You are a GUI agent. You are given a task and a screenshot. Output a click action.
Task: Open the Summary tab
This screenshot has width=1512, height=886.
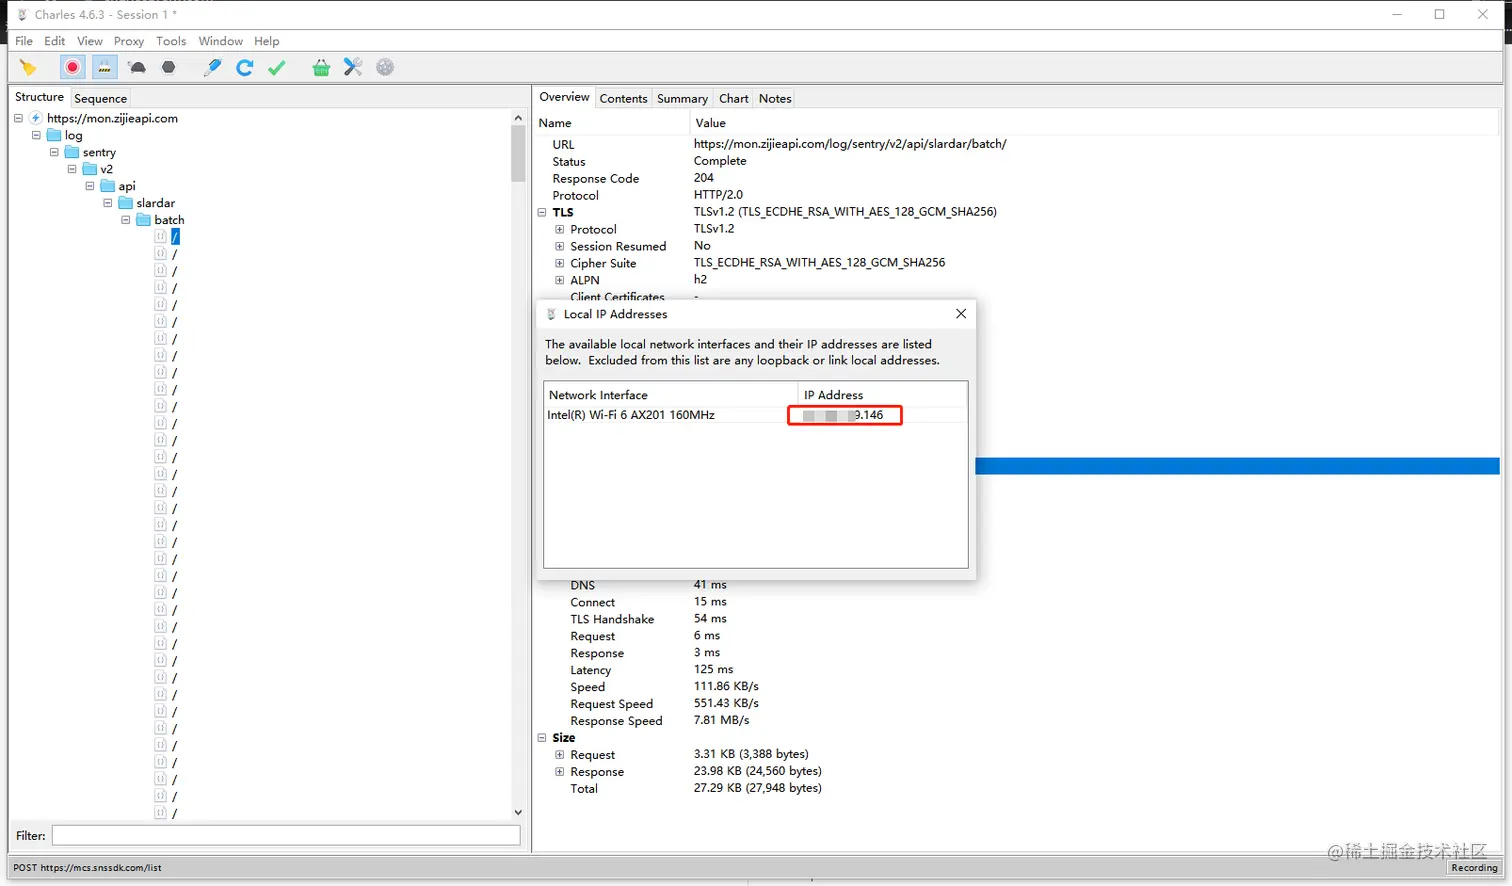coord(682,98)
